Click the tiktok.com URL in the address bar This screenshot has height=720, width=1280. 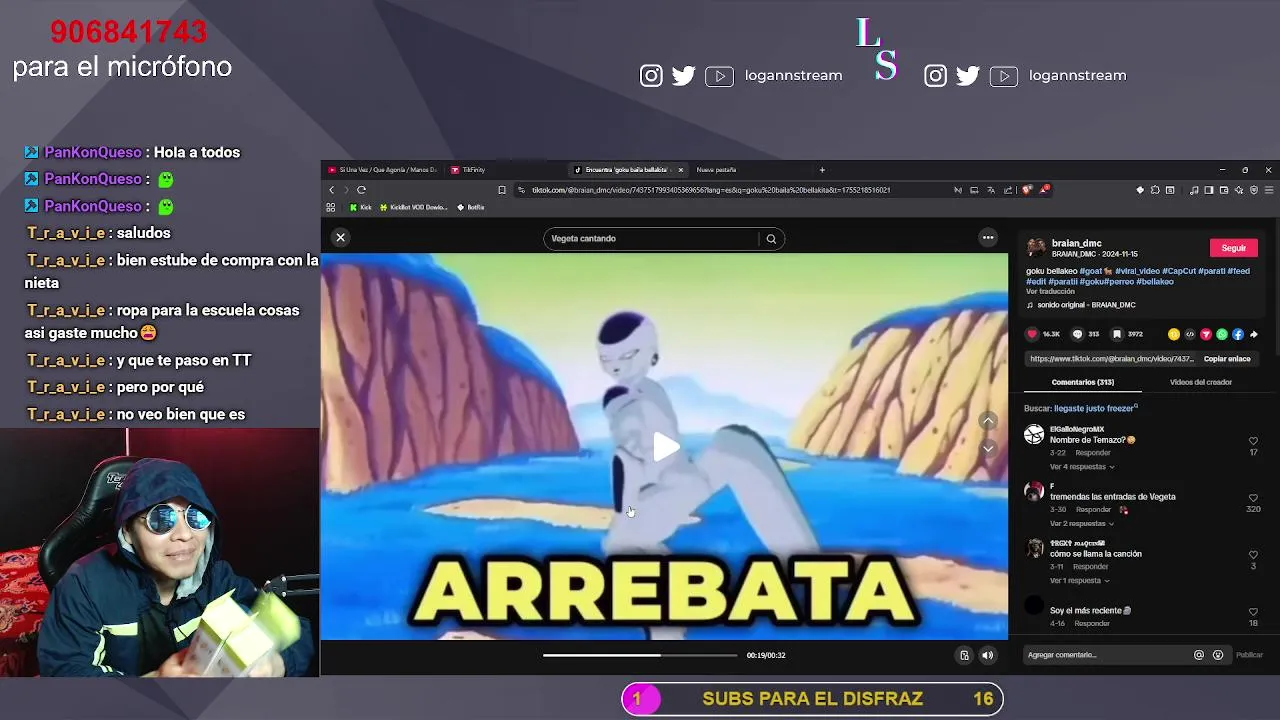(710, 190)
